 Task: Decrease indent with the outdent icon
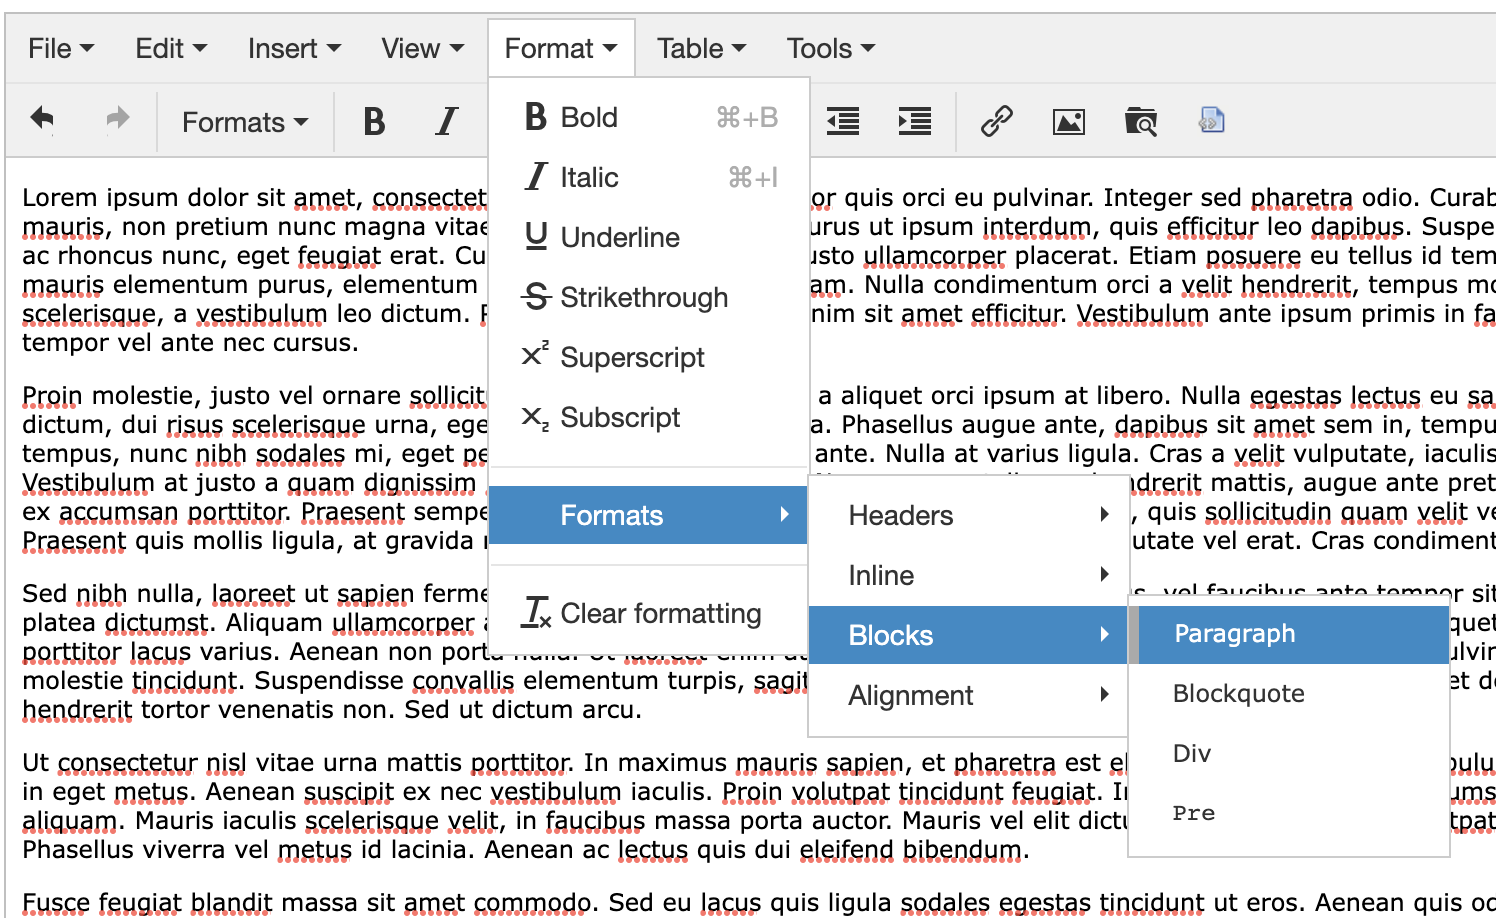pyautogui.click(x=843, y=122)
